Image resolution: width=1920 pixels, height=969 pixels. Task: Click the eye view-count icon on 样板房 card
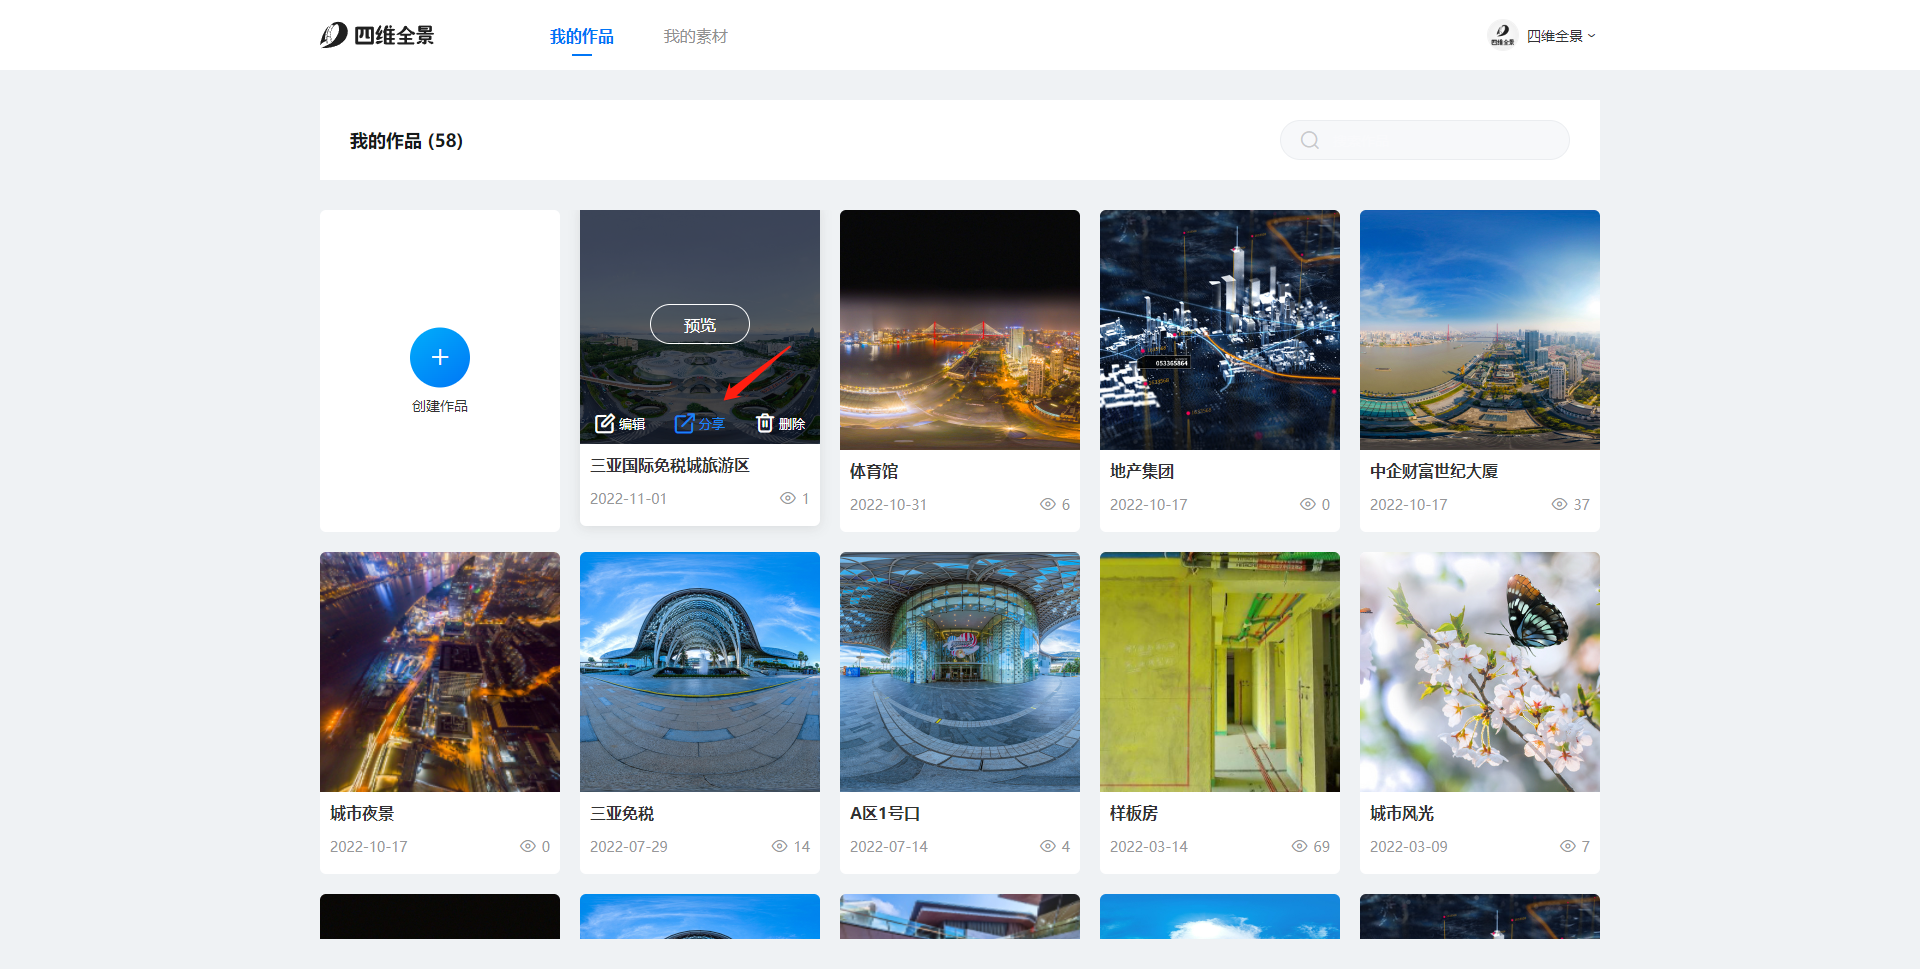tap(1299, 846)
